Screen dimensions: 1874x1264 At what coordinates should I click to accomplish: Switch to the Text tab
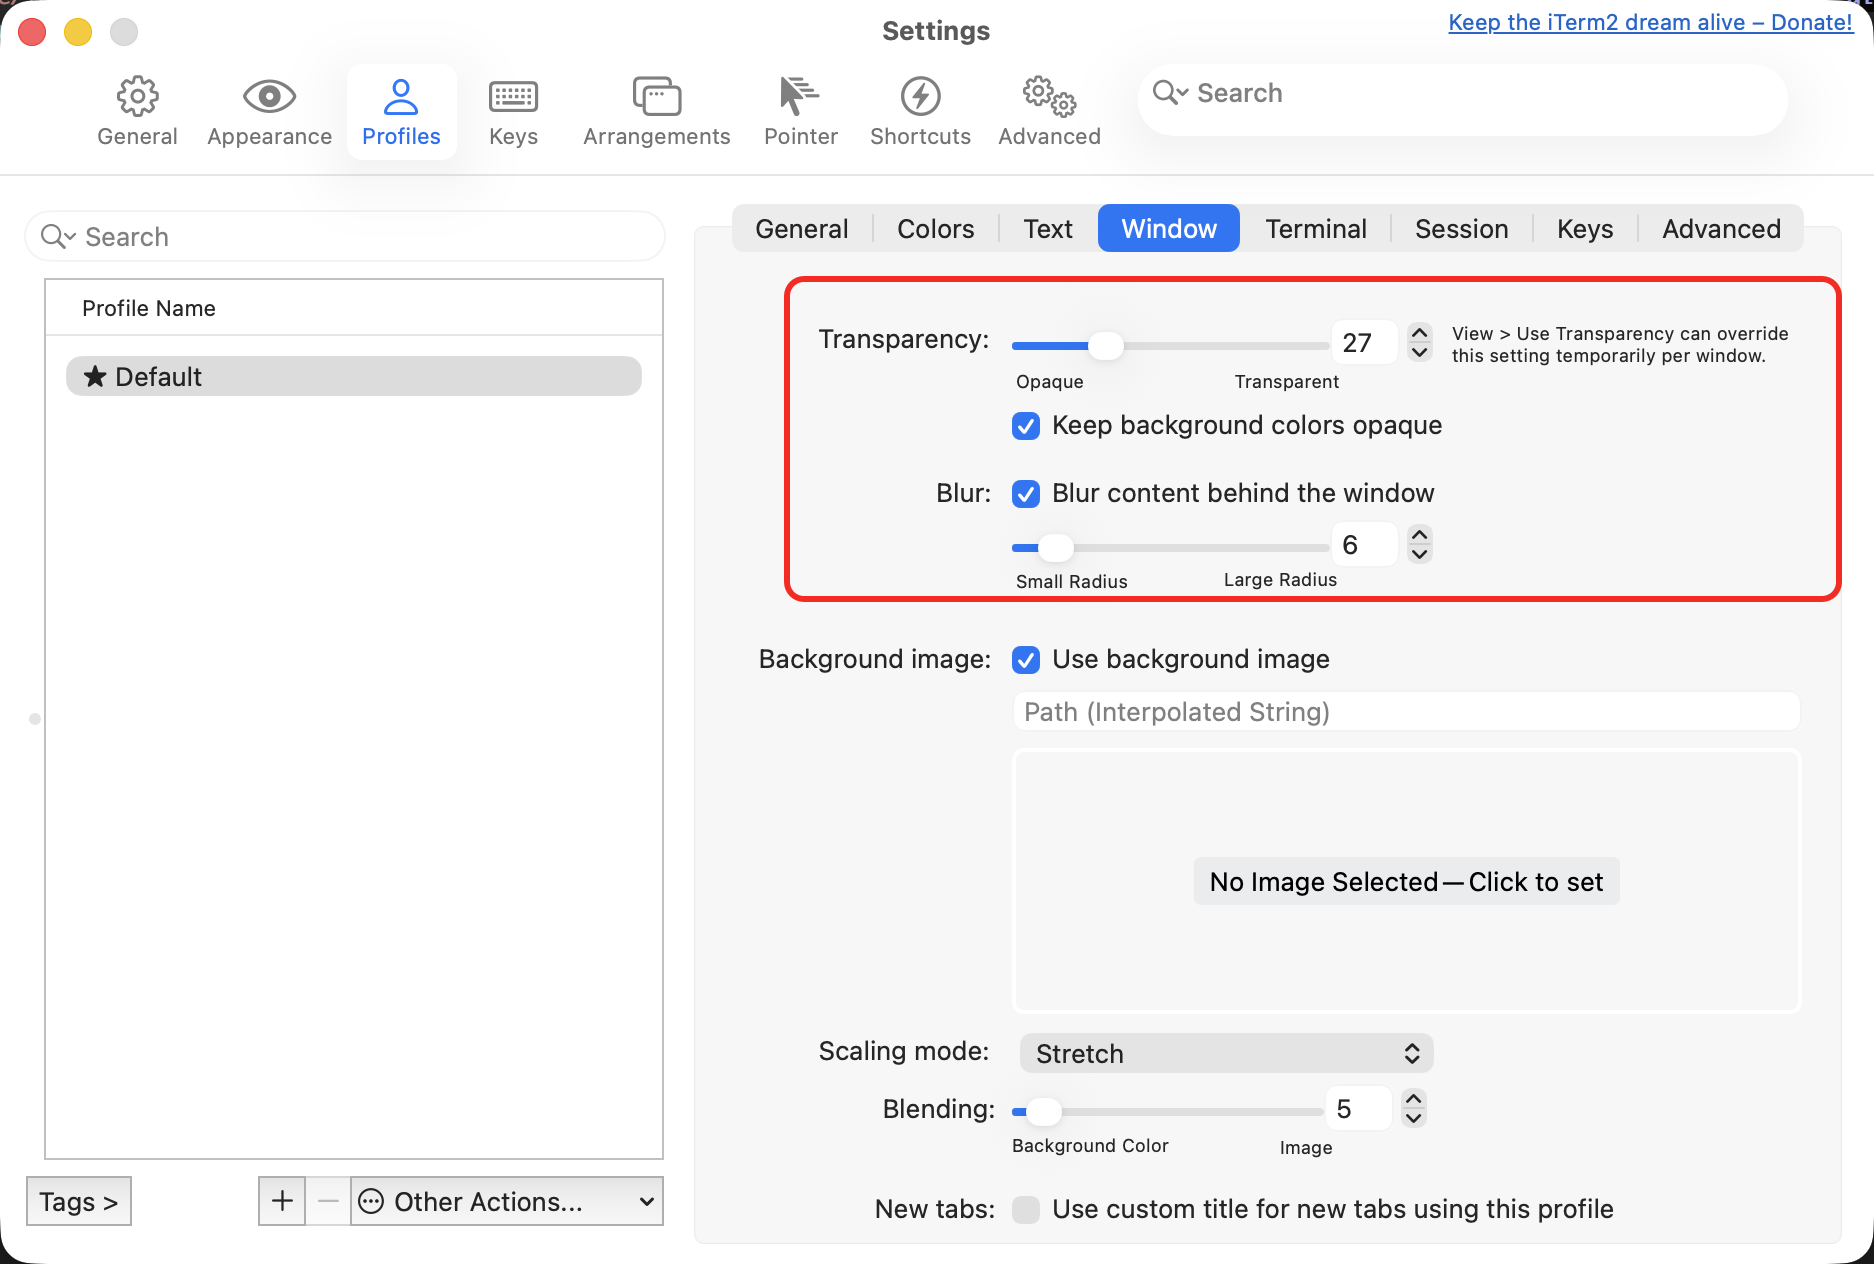click(1048, 229)
